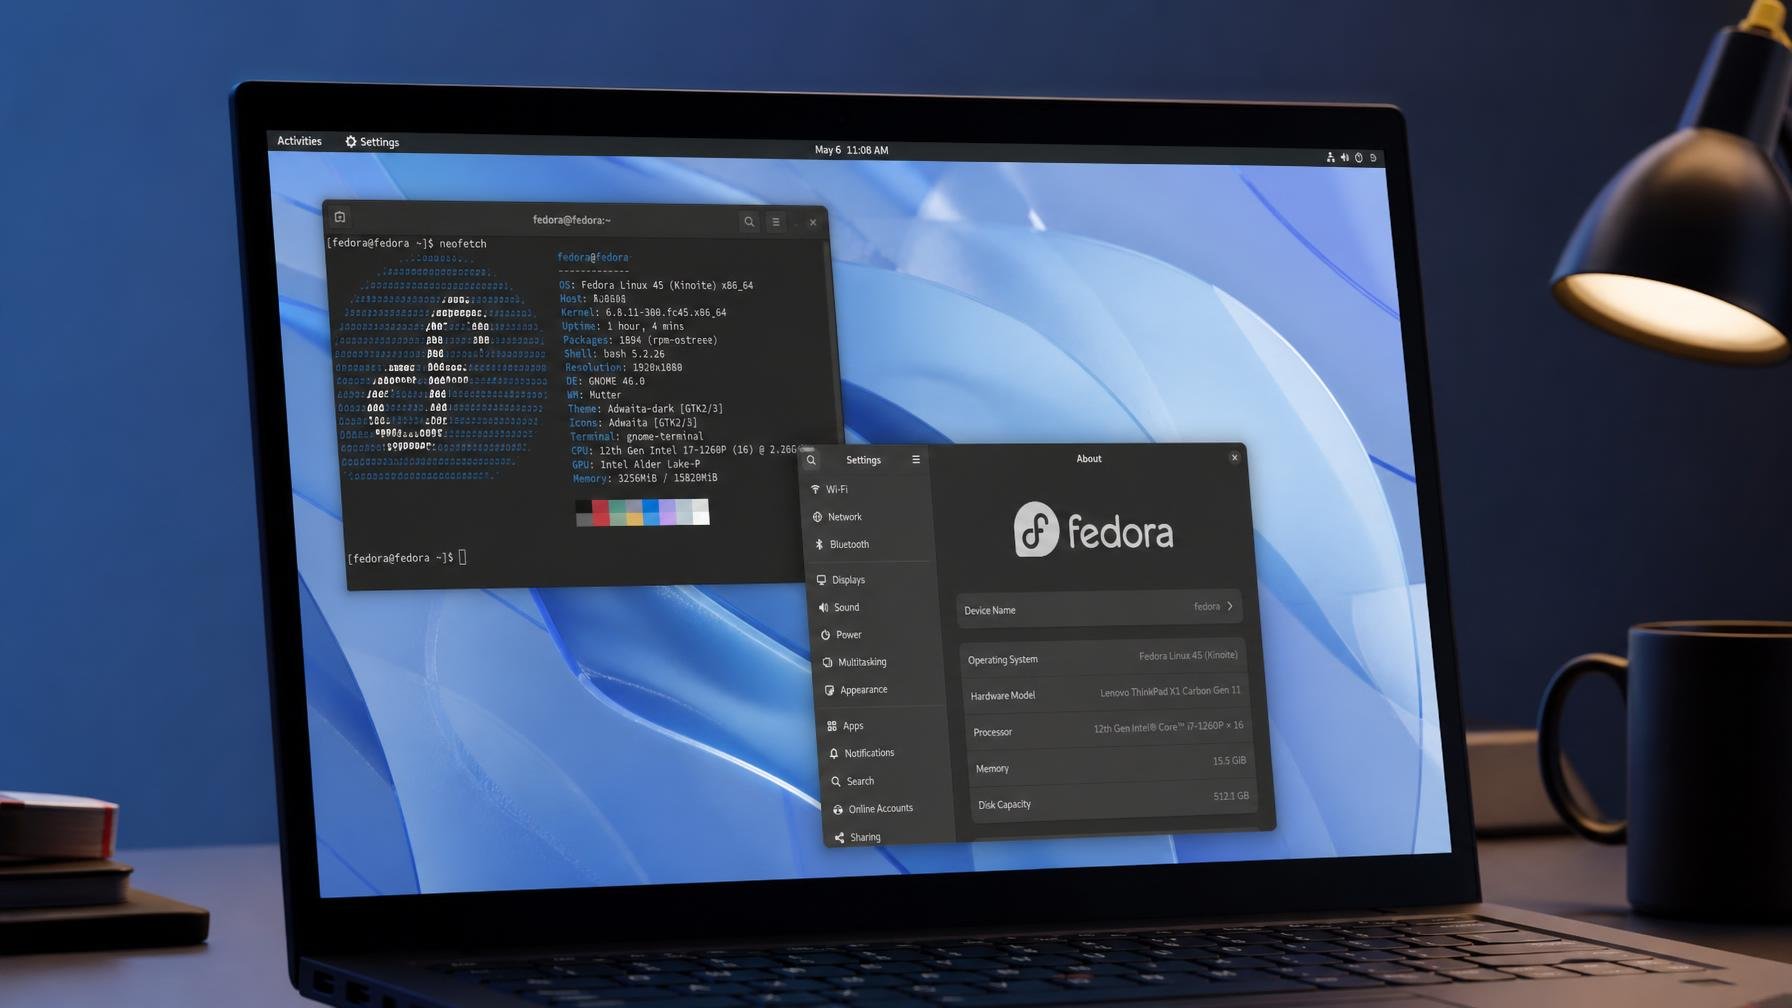Click the Fedora logo in the About panel
The width and height of the screenshot is (1792, 1008).
coord(1093,530)
